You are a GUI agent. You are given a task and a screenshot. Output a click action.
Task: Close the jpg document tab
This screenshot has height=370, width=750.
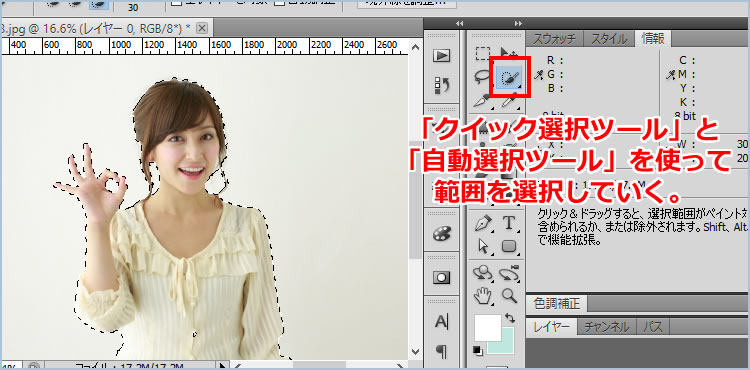(202, 28)
